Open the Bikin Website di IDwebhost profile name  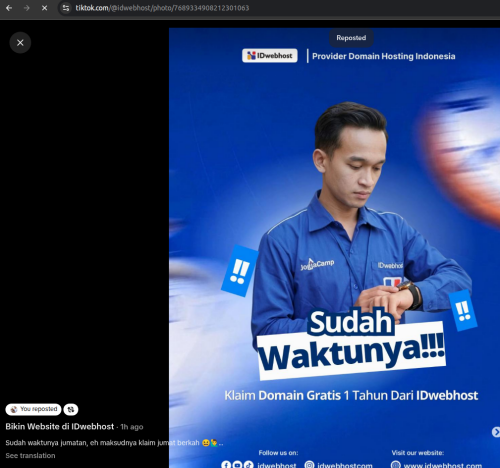(x=60, y=427)
